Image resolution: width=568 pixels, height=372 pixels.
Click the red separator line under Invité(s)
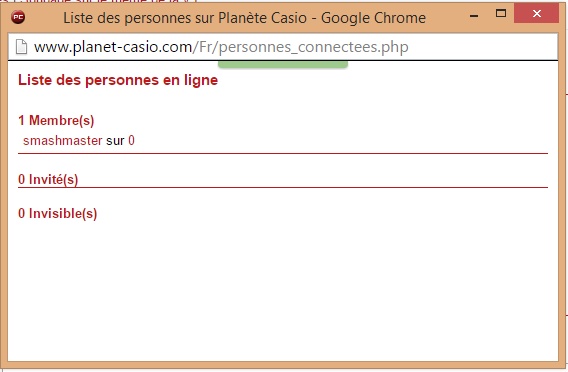[283, 187]
